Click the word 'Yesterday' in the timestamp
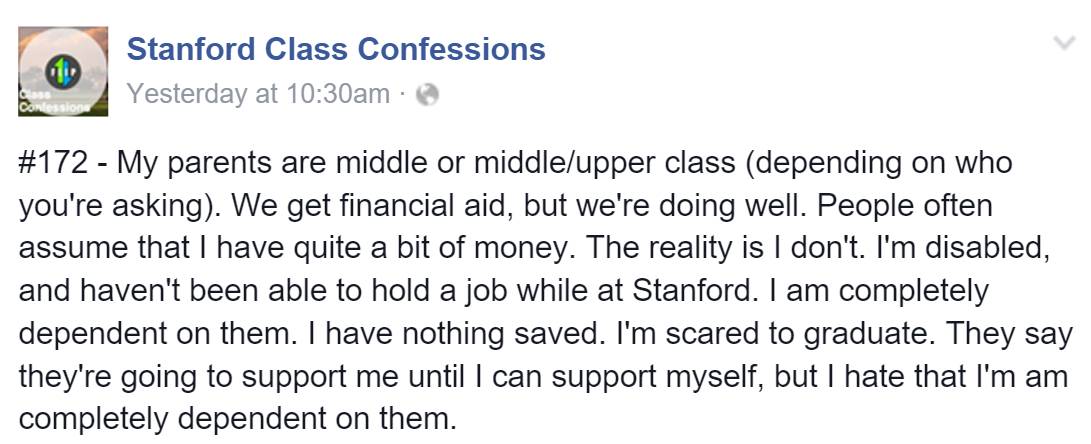 (x=186, y=95)
